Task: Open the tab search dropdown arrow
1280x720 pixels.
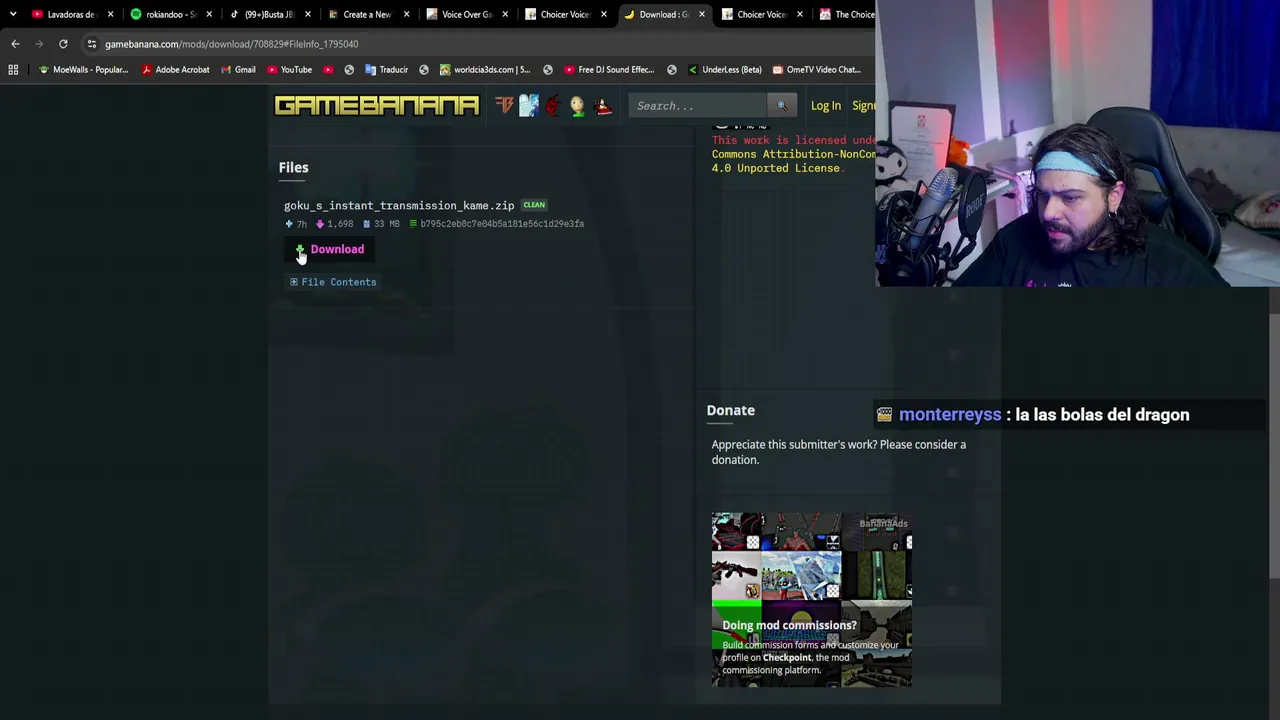Action: (x=13, y=14)
